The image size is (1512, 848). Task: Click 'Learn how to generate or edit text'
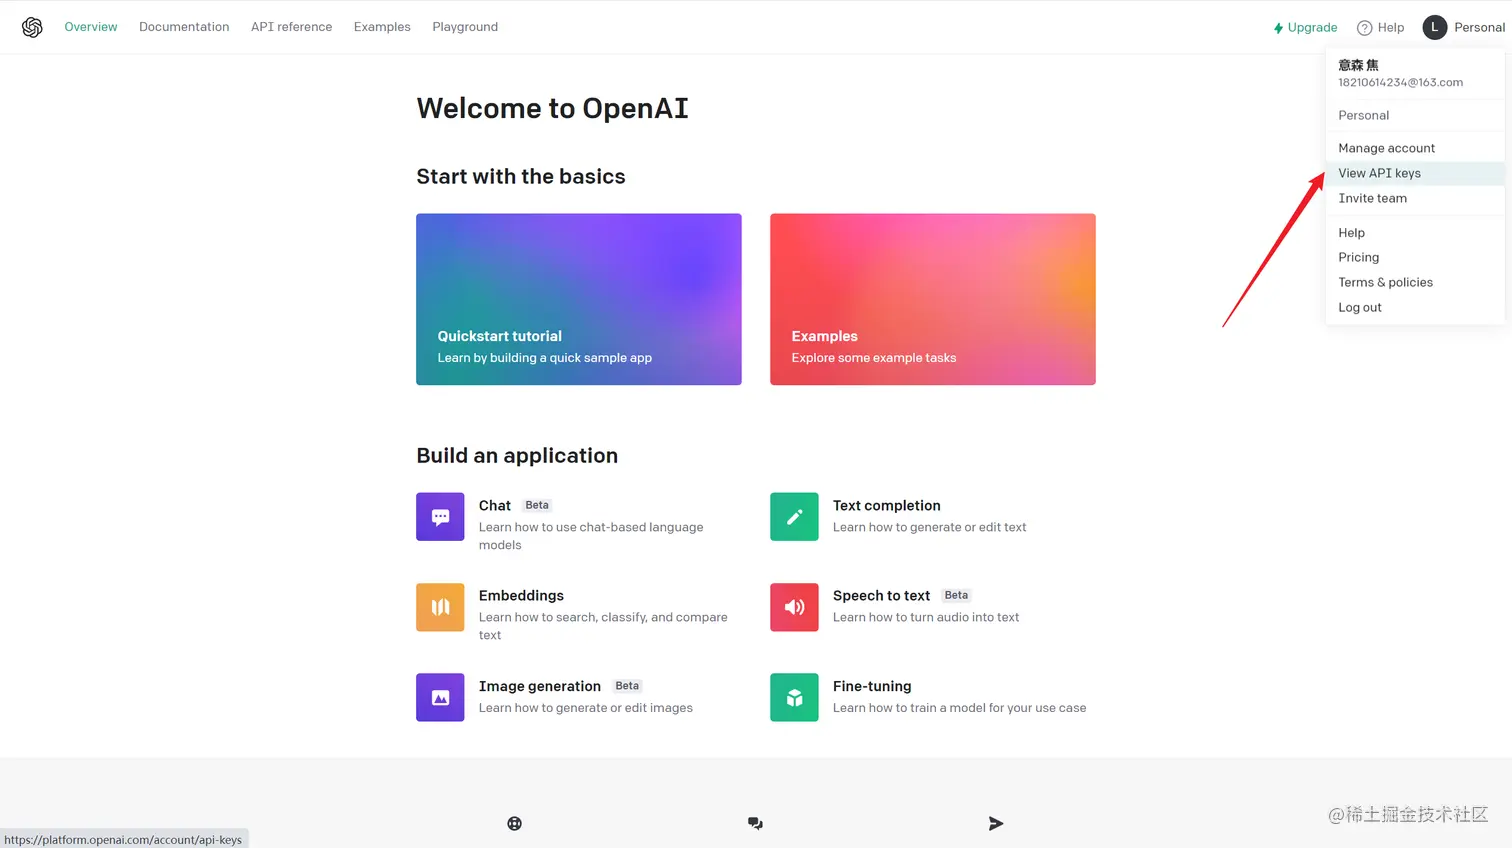pyautogui.click(x=930, y=527)
